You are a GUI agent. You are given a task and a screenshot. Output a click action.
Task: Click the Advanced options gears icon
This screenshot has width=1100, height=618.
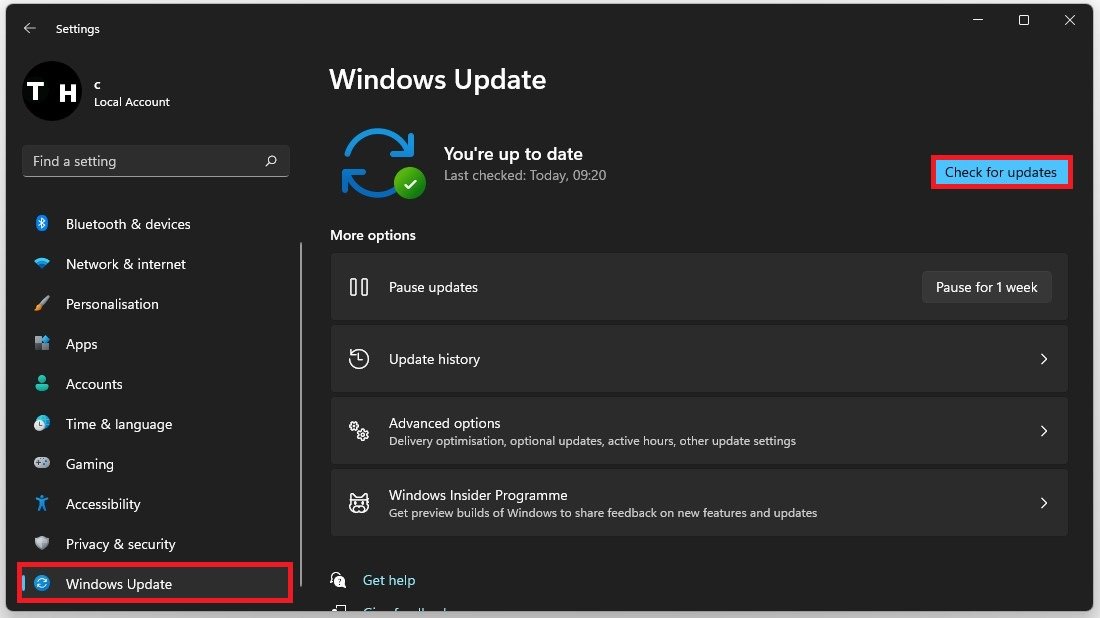(358, 431)
